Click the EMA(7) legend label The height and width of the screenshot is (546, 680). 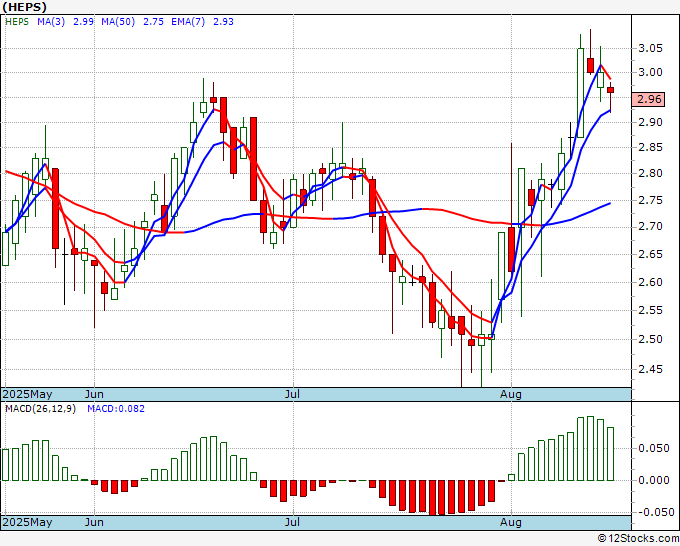point(188,22)
